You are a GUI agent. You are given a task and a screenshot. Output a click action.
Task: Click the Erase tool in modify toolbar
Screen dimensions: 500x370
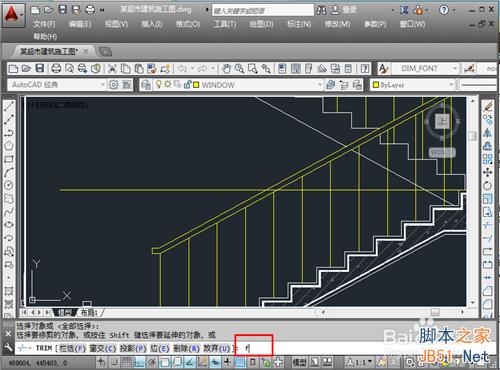[x=488, y=107]
